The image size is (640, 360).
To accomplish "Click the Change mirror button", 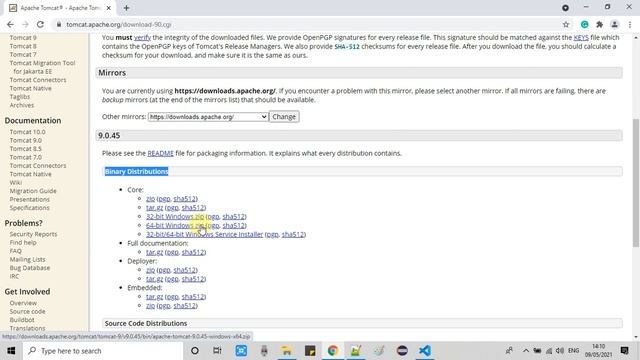I will pyautogui.click(x=284, y=117).
